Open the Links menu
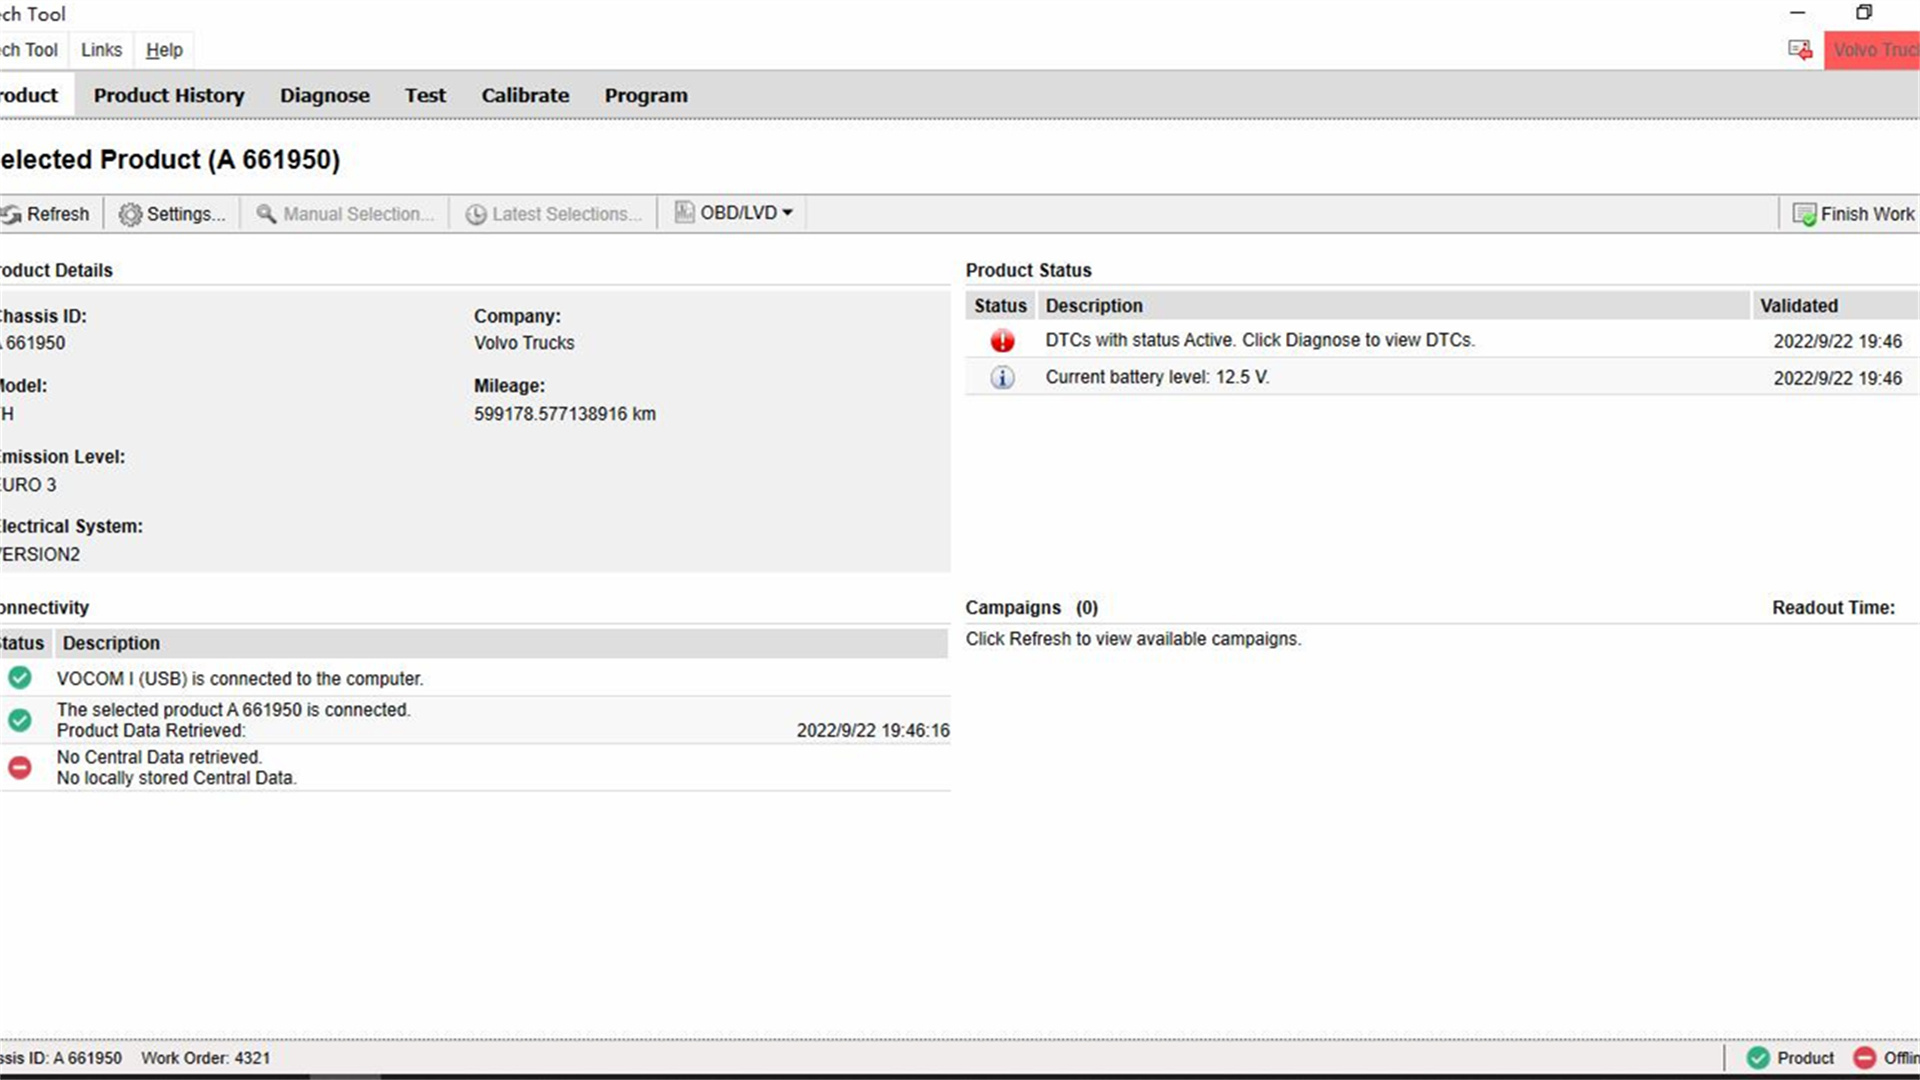 click(101, 50)
